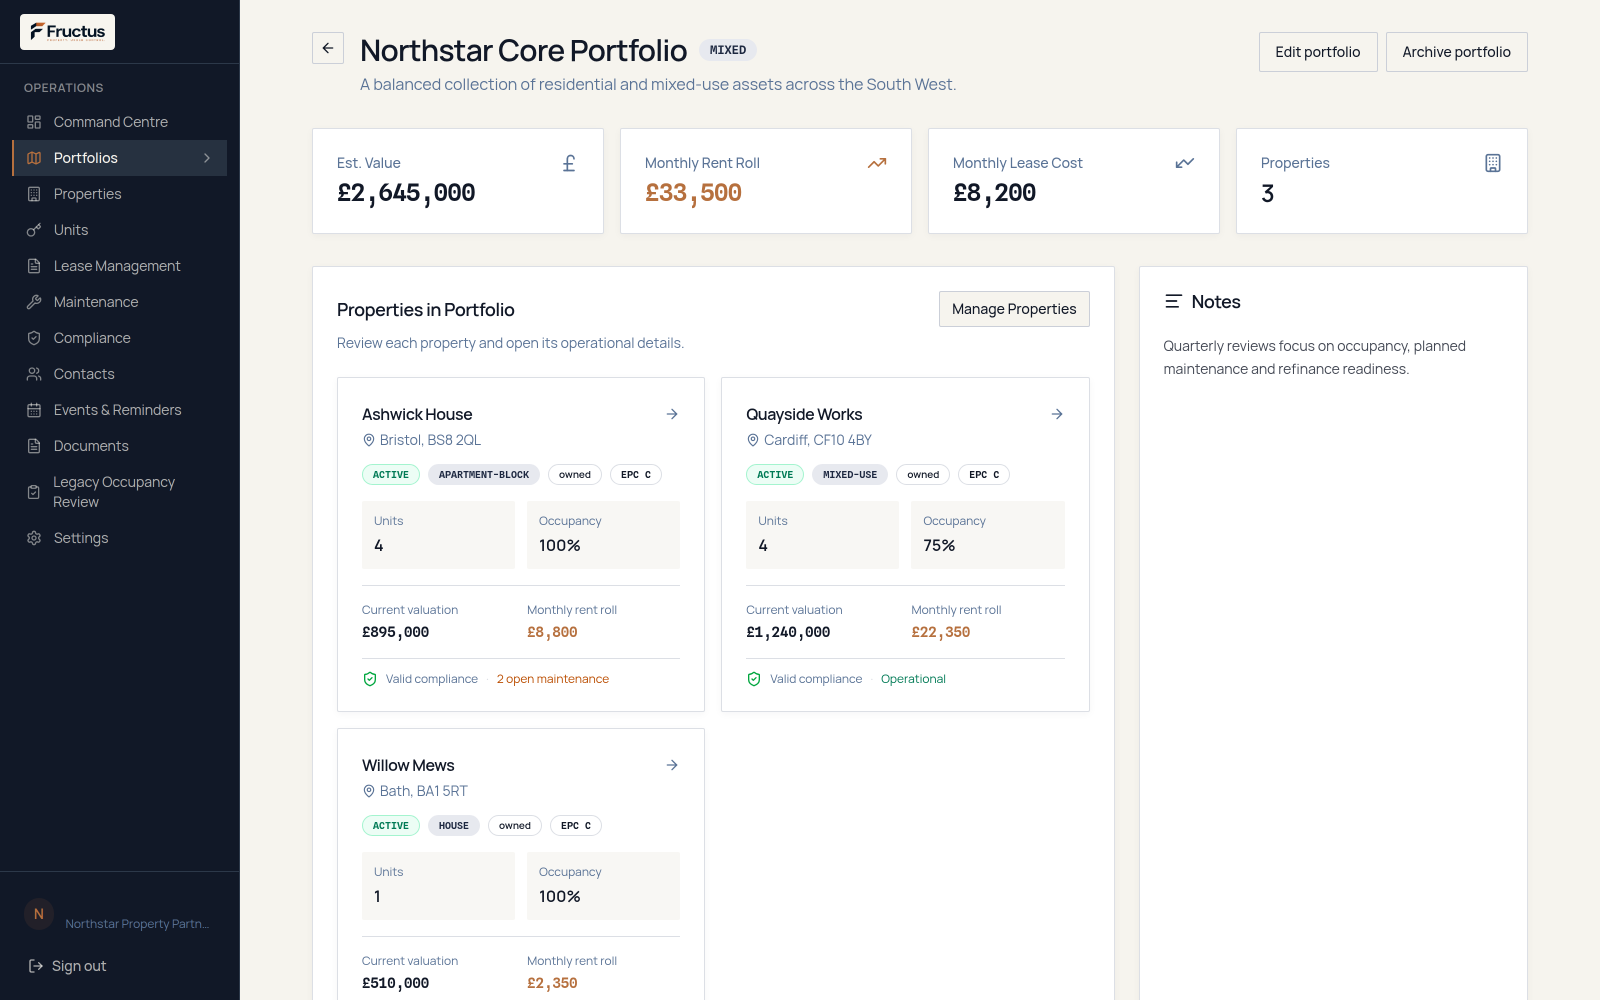Image resolution: width=1600 pixels, height=1000 pixels.
Task: Click Sign out
Action: (x=79, y=966)
